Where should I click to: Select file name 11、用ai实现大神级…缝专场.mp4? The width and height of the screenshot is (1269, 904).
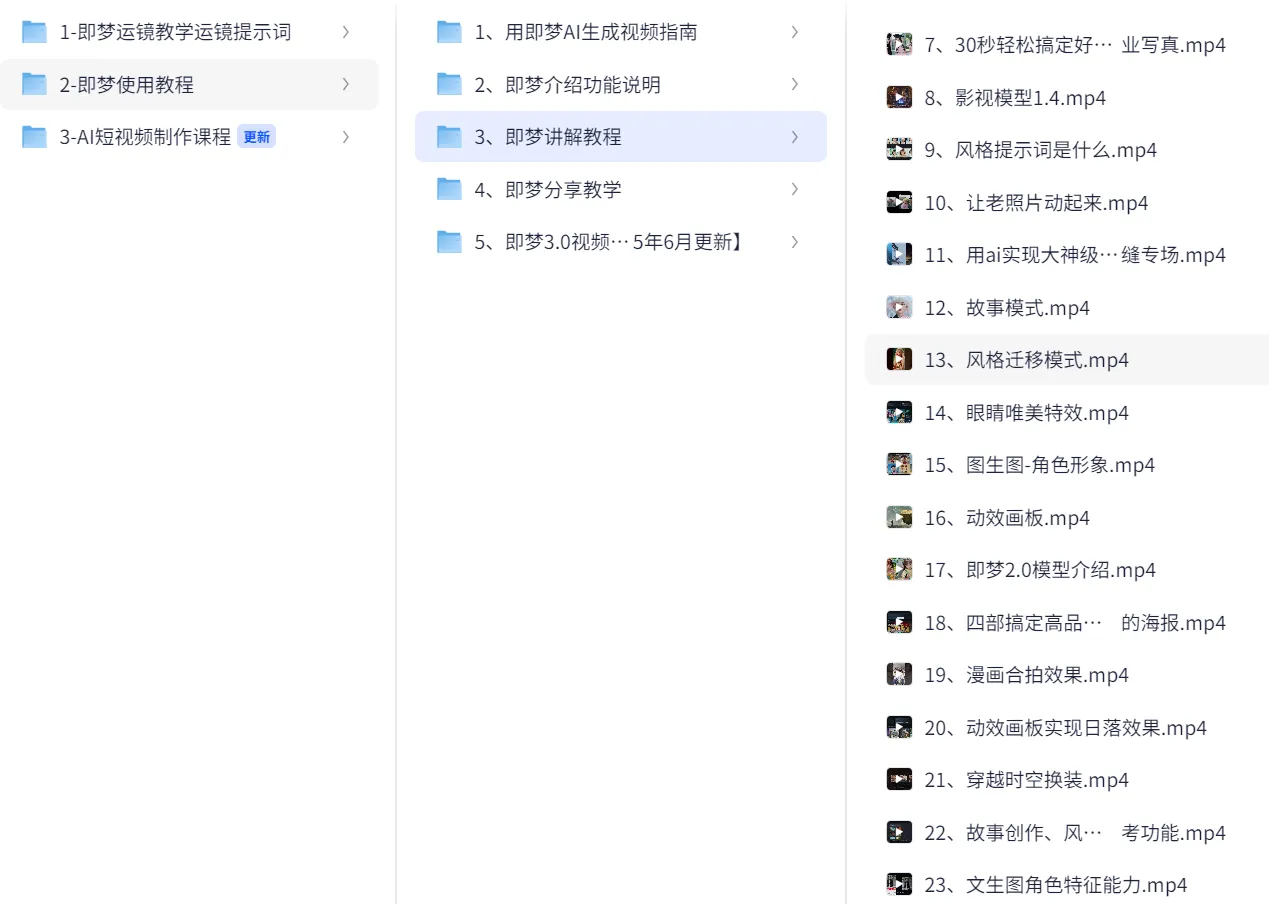pos(1075,255)
